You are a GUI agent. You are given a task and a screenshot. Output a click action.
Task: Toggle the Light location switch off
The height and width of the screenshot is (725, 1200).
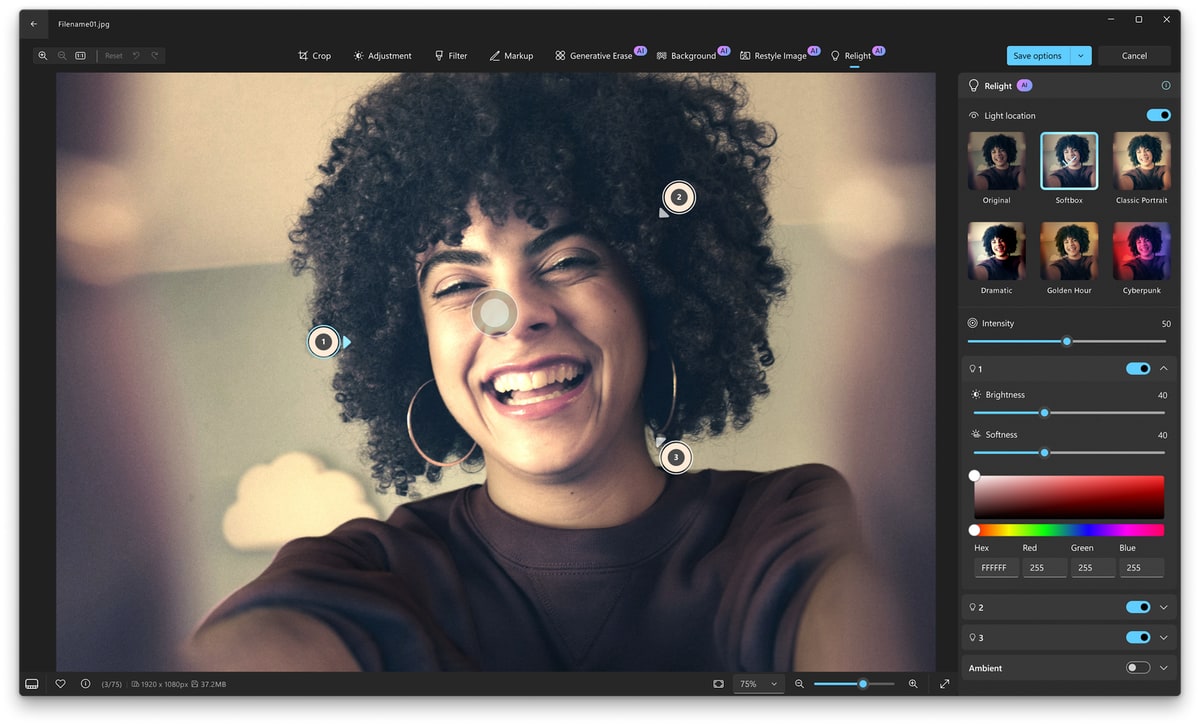[1158, 116]
